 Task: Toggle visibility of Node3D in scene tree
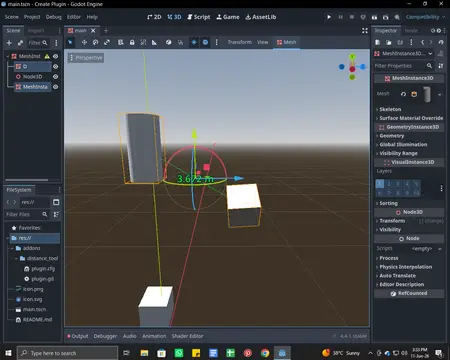click(56, 77)
